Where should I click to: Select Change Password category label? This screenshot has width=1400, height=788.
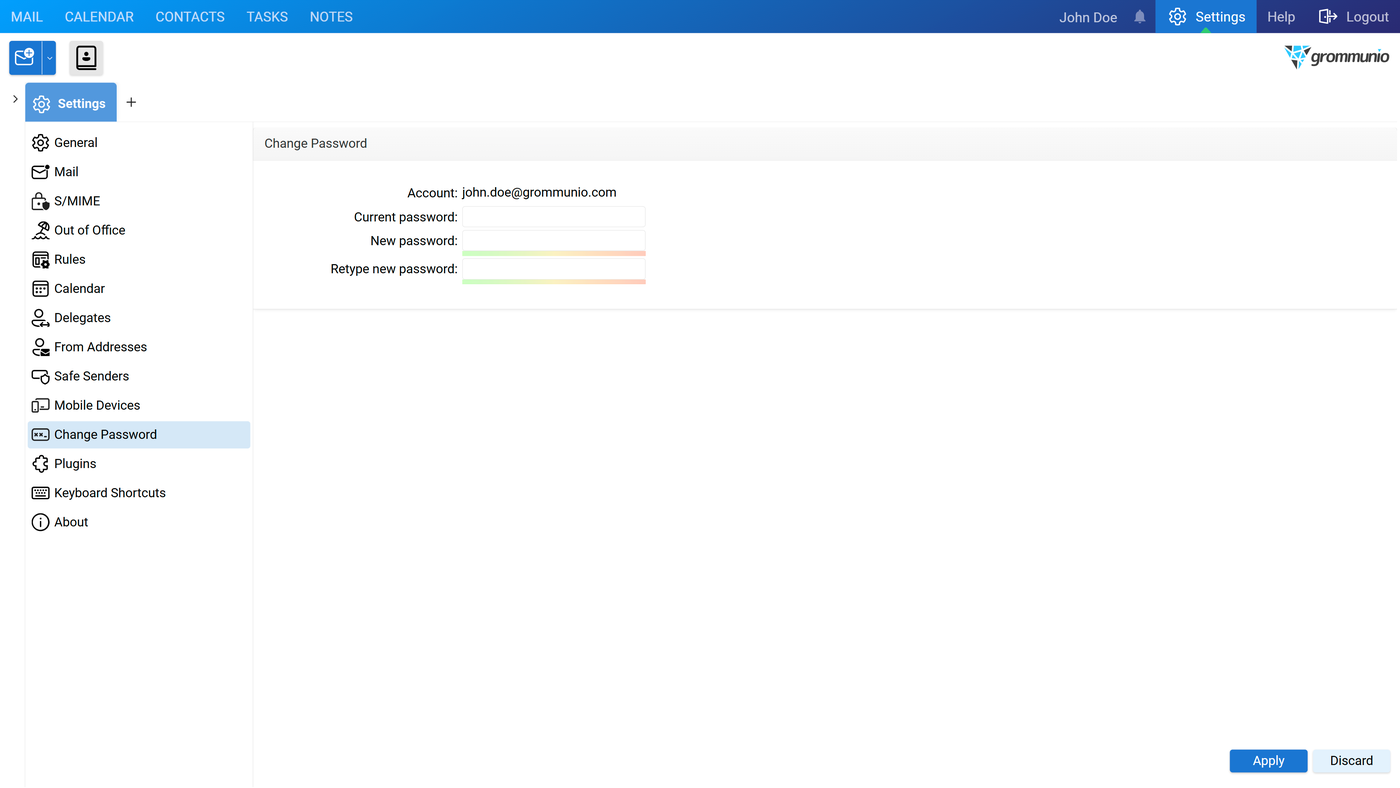point(105,434)
